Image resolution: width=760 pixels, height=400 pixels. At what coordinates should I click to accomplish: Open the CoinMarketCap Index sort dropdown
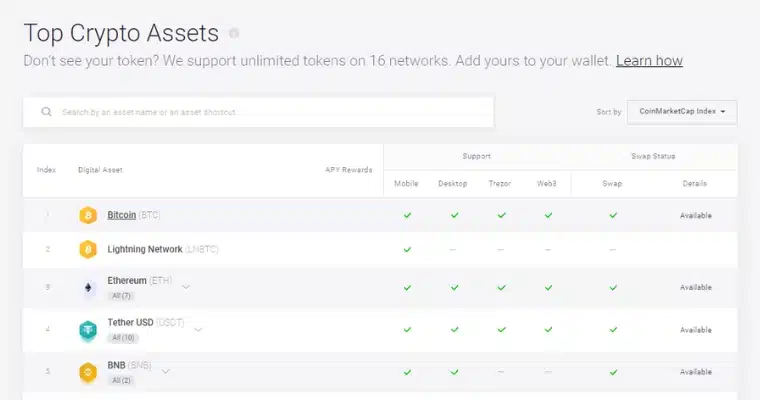click(x=682, y=112)
